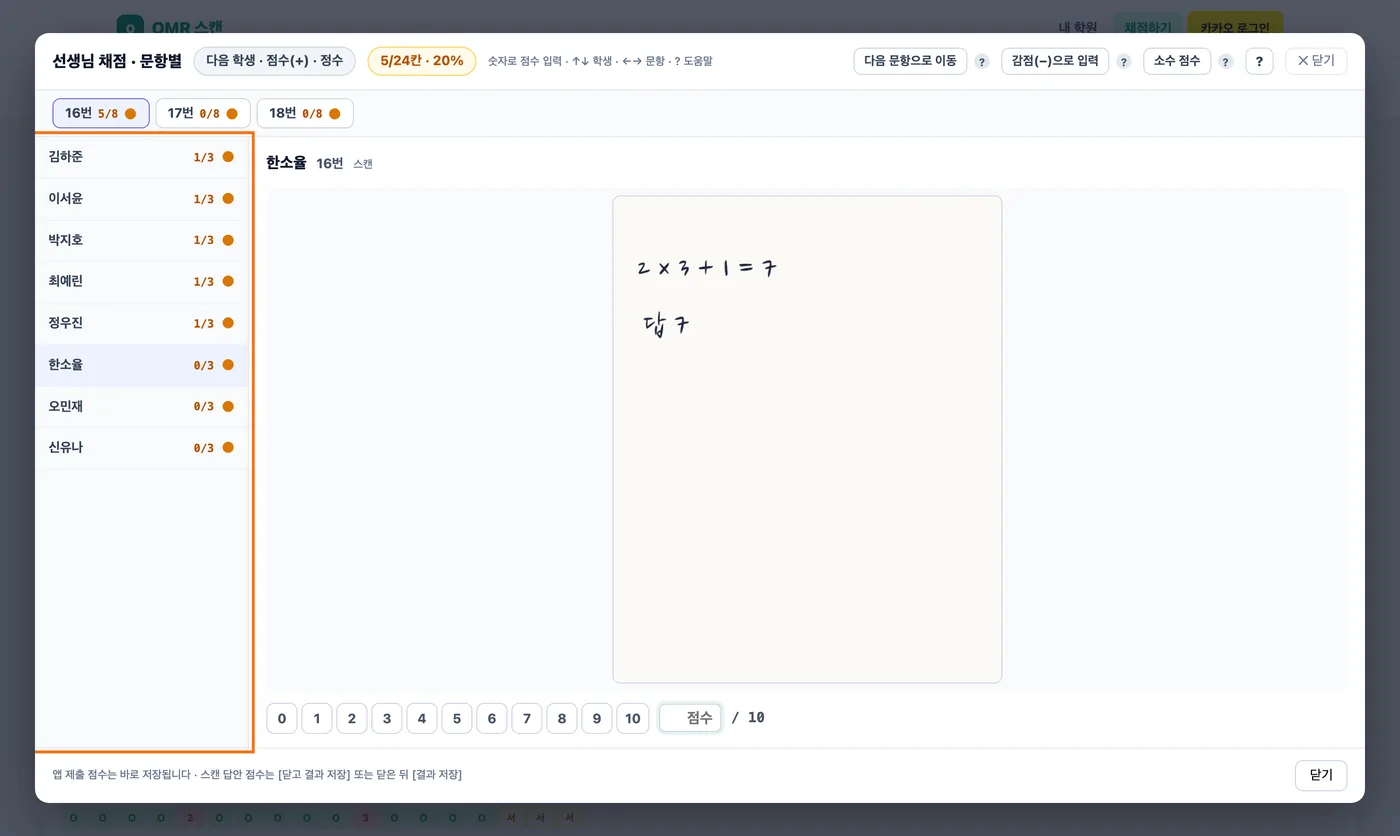Viewport: 1400px width, 836px height.
Task: Switch to the 18번 question tab
Action: (305, 113)
